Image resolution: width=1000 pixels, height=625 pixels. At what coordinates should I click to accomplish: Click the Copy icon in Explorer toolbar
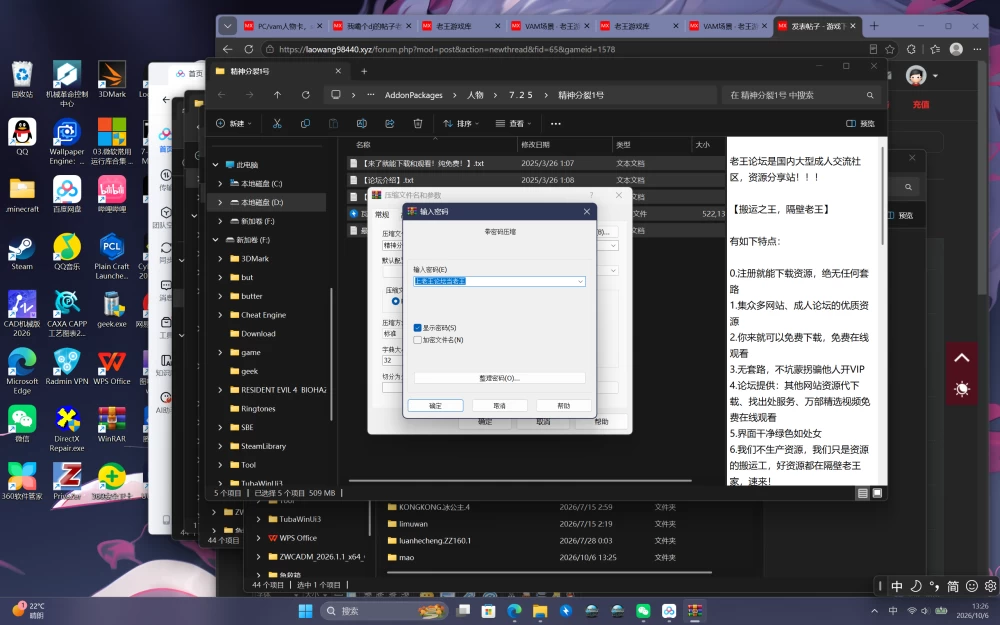(305, 124)
